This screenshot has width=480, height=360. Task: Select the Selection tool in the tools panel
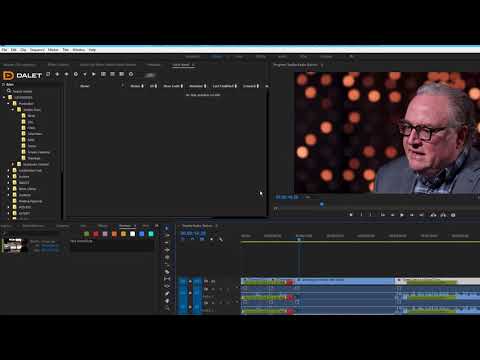tap(167, 228)
